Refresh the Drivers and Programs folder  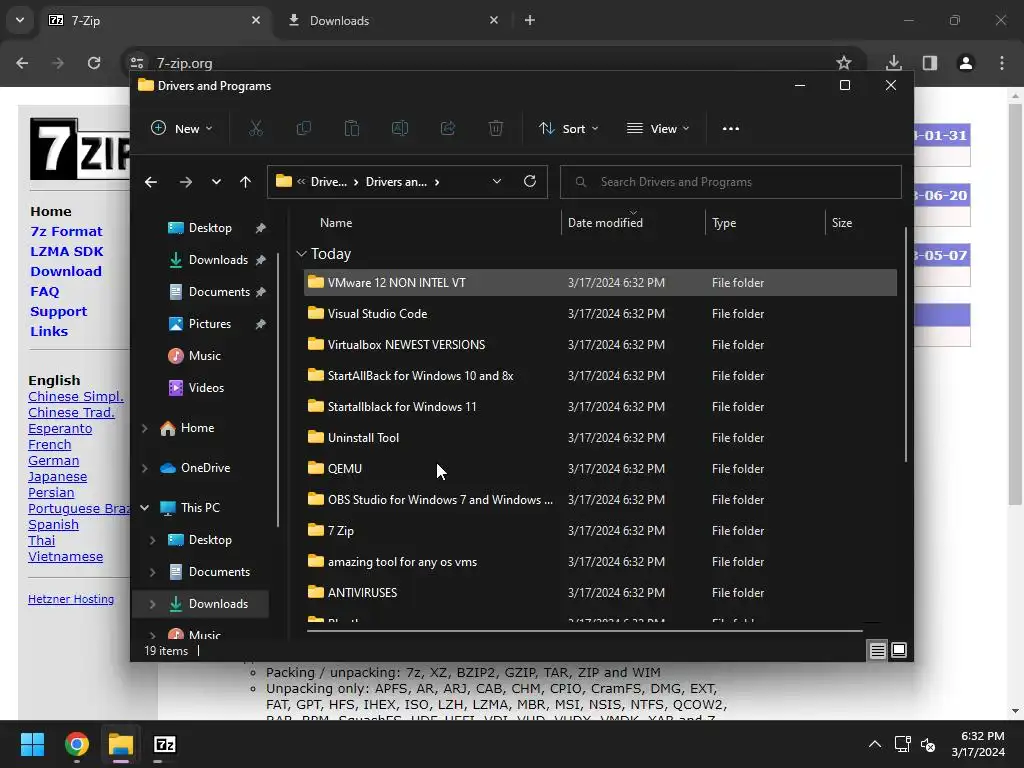tap(530, 182)
